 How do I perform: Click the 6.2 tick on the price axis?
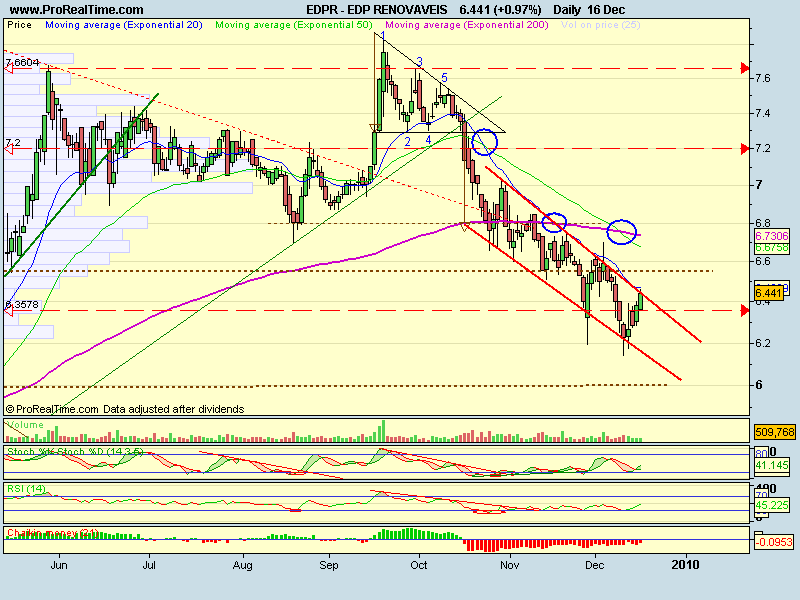762,343
